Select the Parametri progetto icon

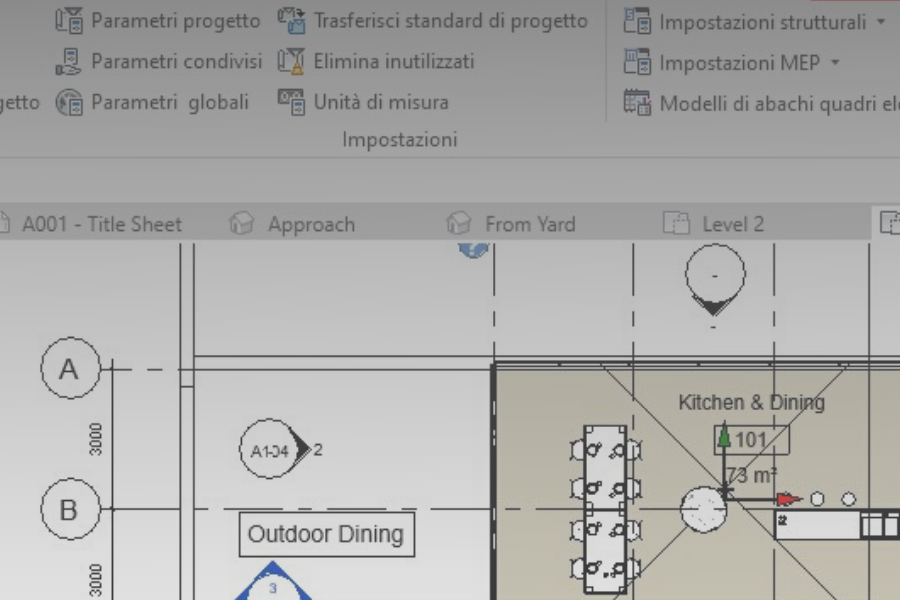70,20
